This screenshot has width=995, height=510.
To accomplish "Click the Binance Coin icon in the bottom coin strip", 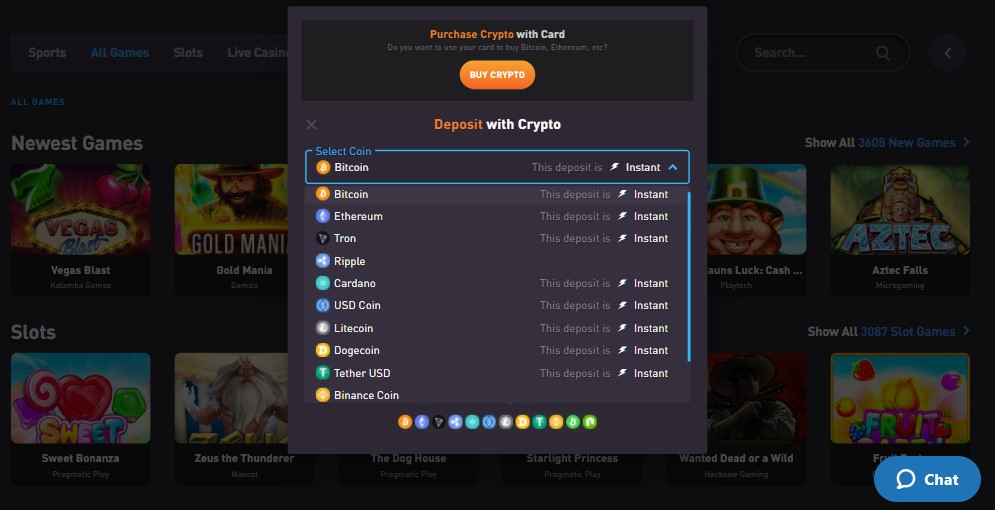I will click(556, 422).
